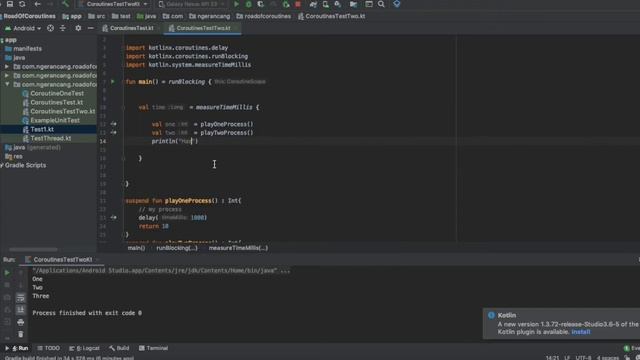Open the Logcat tool window tab
This screenshot has width=640, height=360.
84,348
